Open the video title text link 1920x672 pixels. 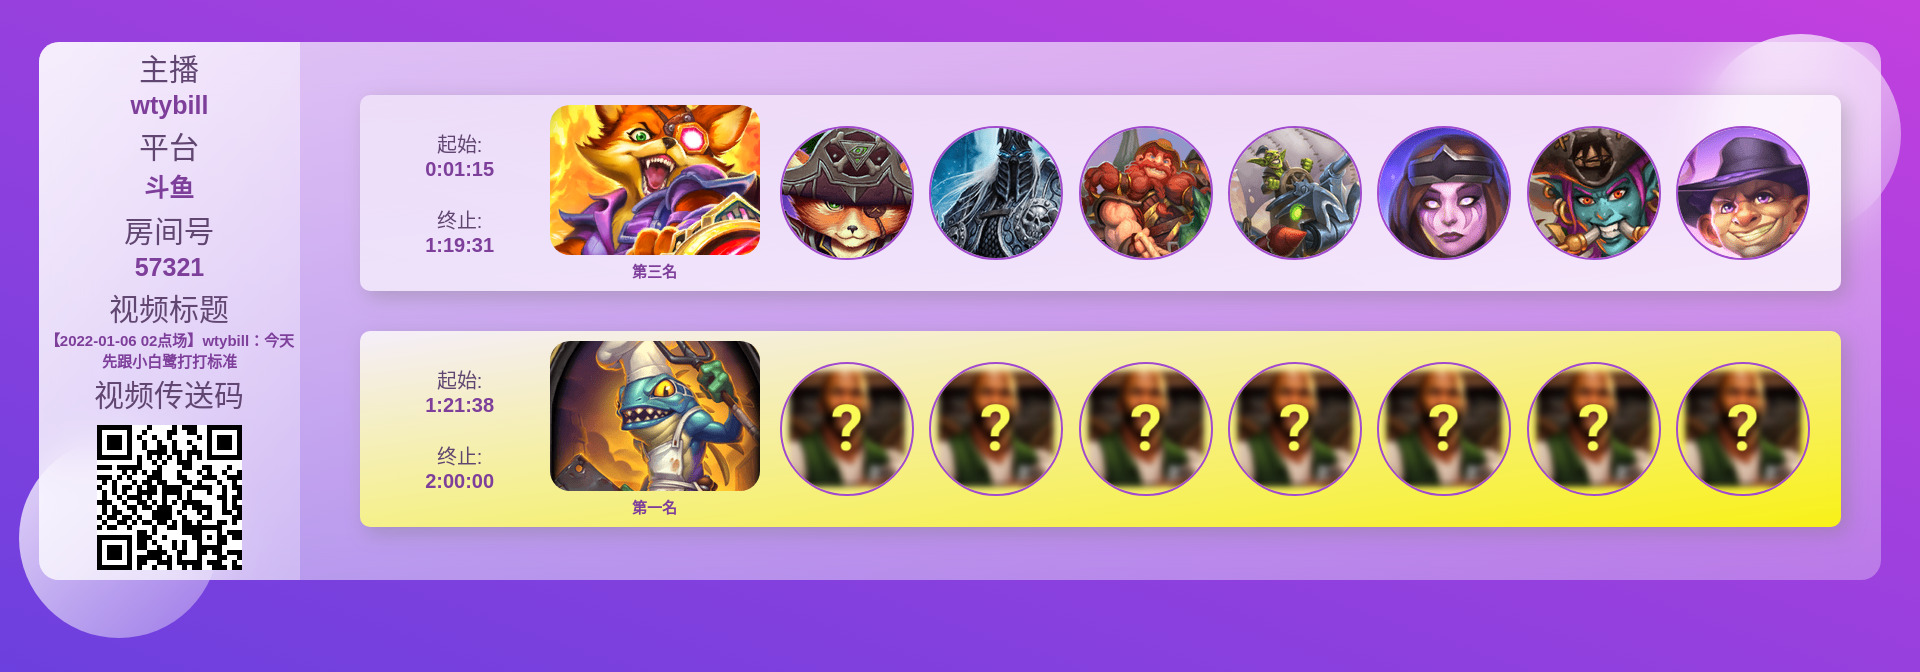coord(170,351)
